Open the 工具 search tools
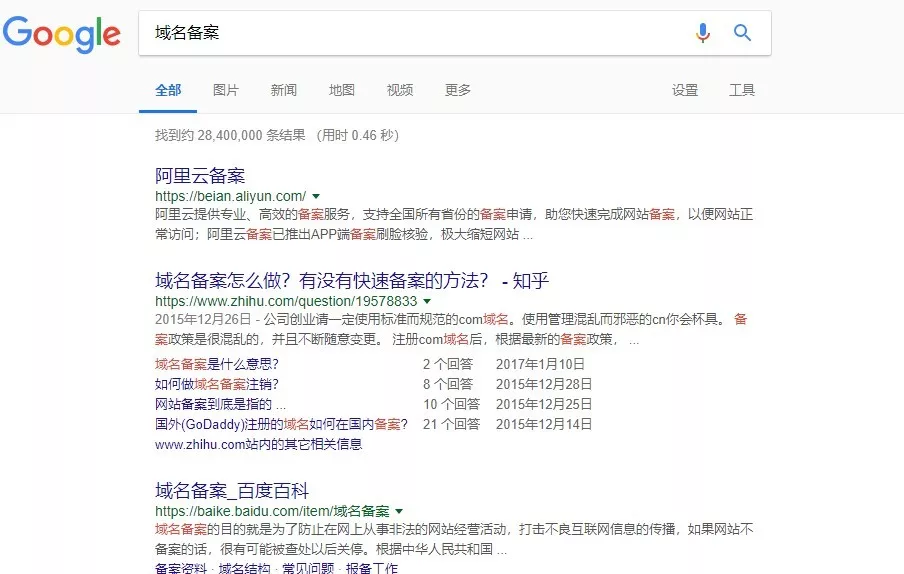The width and height of the screenshot is (904, 574). pyautogui.click(x=741, y=90)
